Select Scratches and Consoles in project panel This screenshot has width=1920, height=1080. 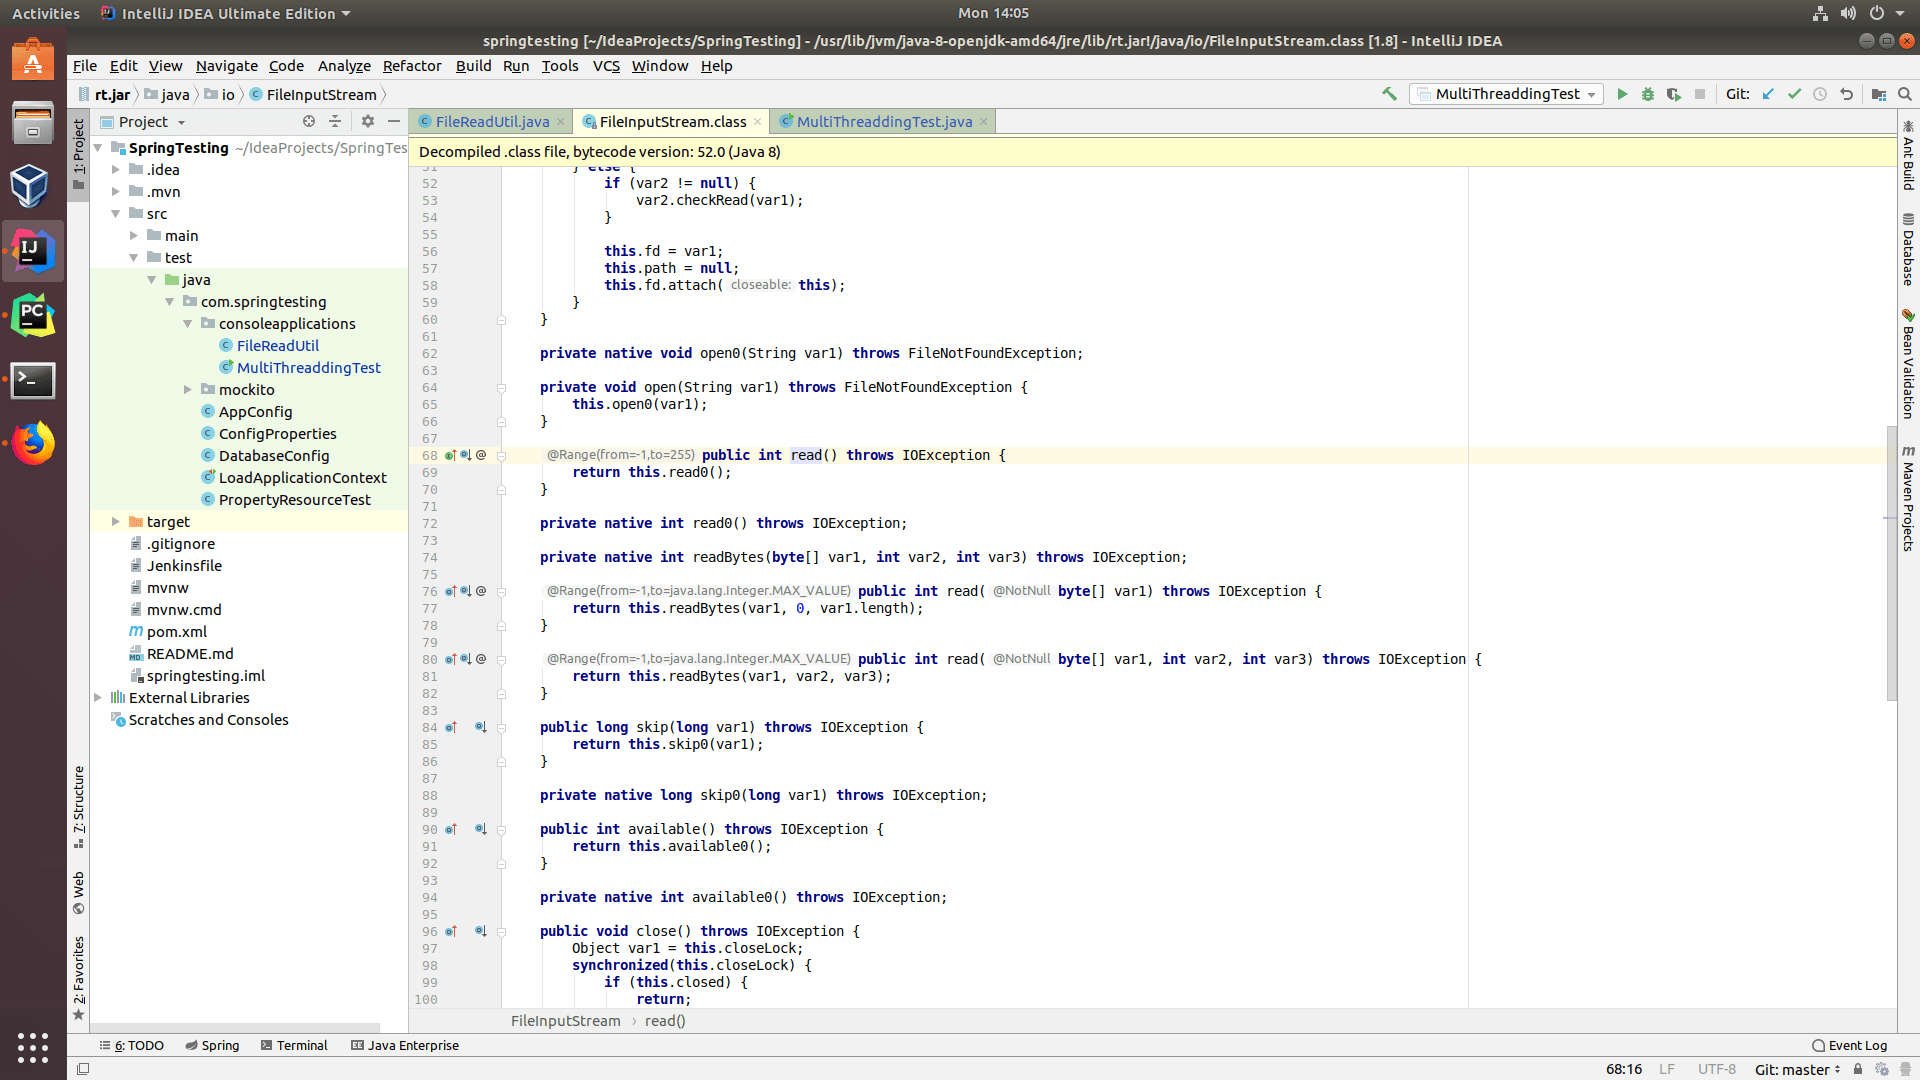tap(208, 719)
